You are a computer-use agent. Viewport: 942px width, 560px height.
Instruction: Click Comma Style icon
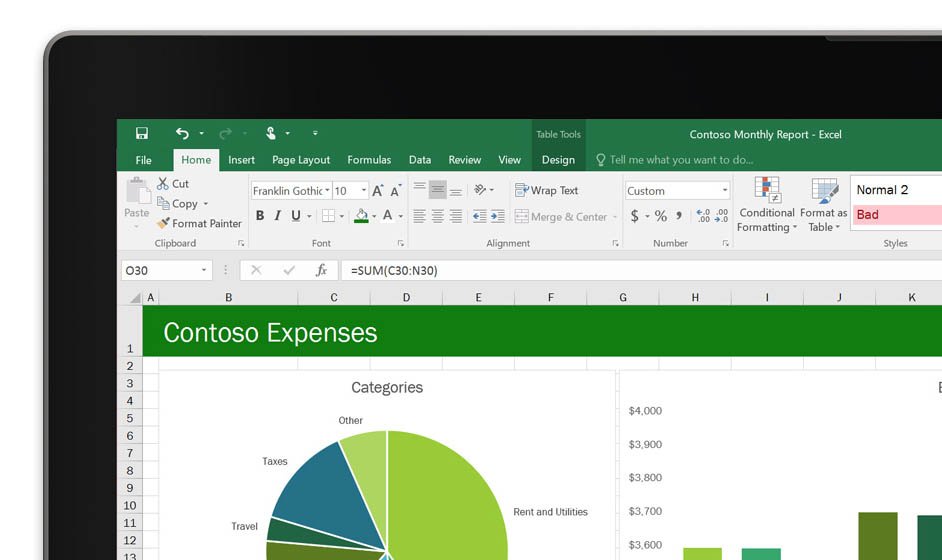click(679, 216)
